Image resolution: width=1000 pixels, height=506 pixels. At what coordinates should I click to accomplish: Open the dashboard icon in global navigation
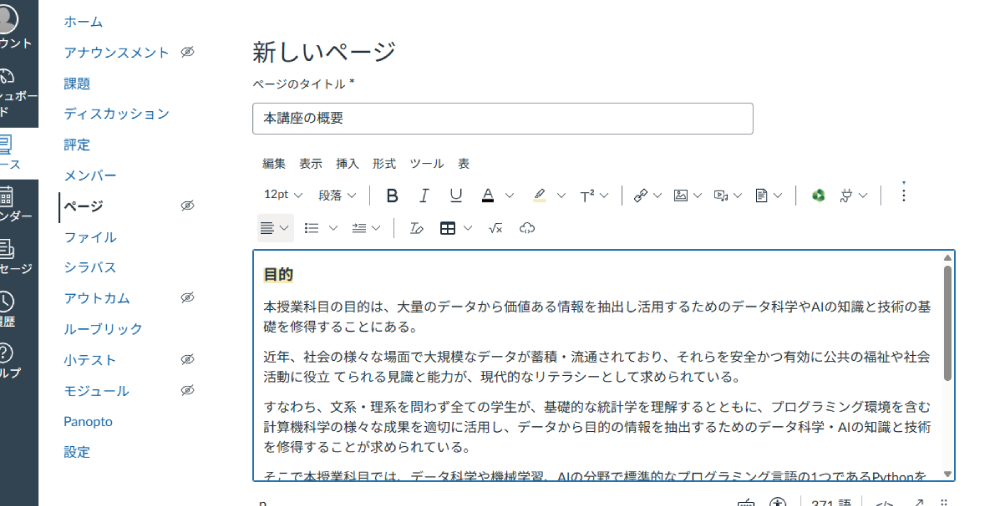click(8, 77)
